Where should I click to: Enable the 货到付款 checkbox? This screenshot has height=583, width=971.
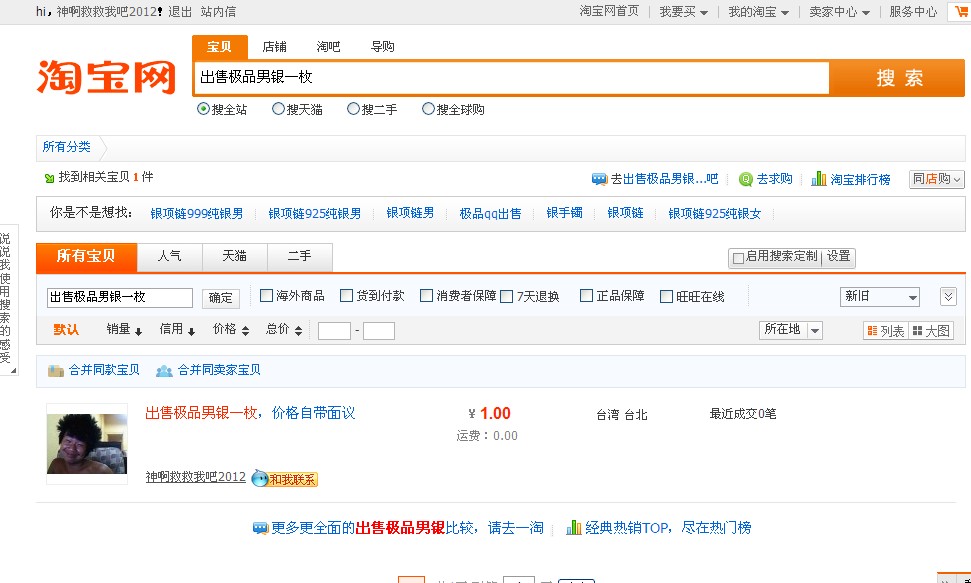(x=346, y=296)
